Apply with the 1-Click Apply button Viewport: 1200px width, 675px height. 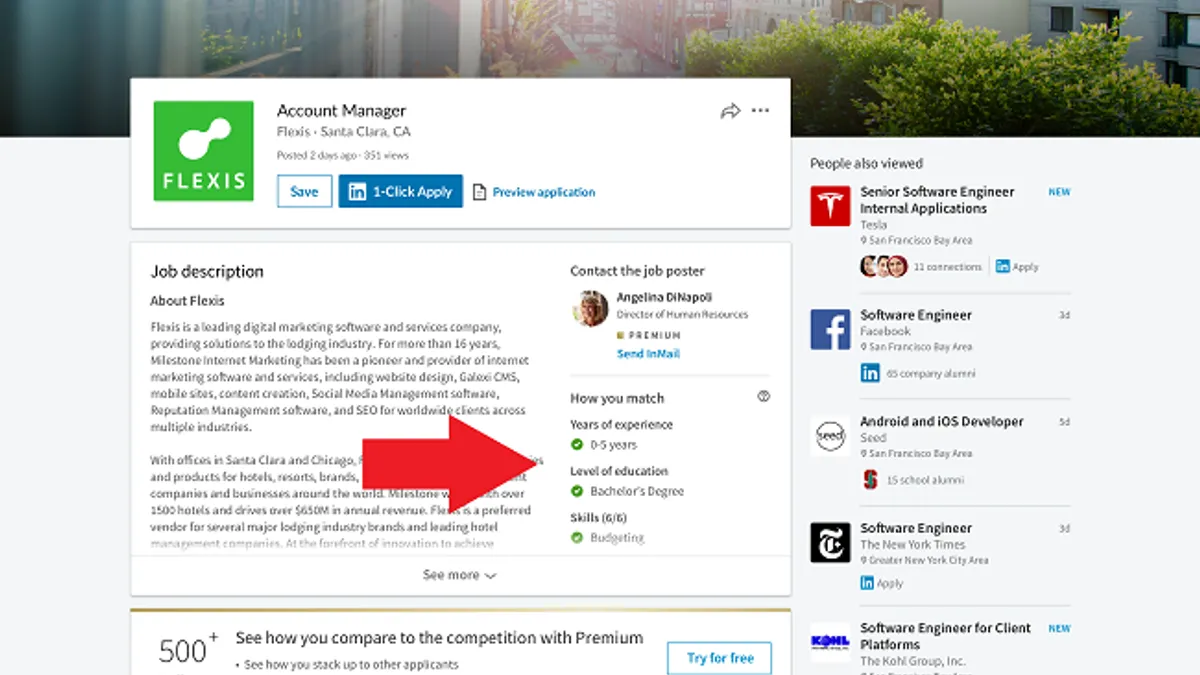tap(400, 192)
